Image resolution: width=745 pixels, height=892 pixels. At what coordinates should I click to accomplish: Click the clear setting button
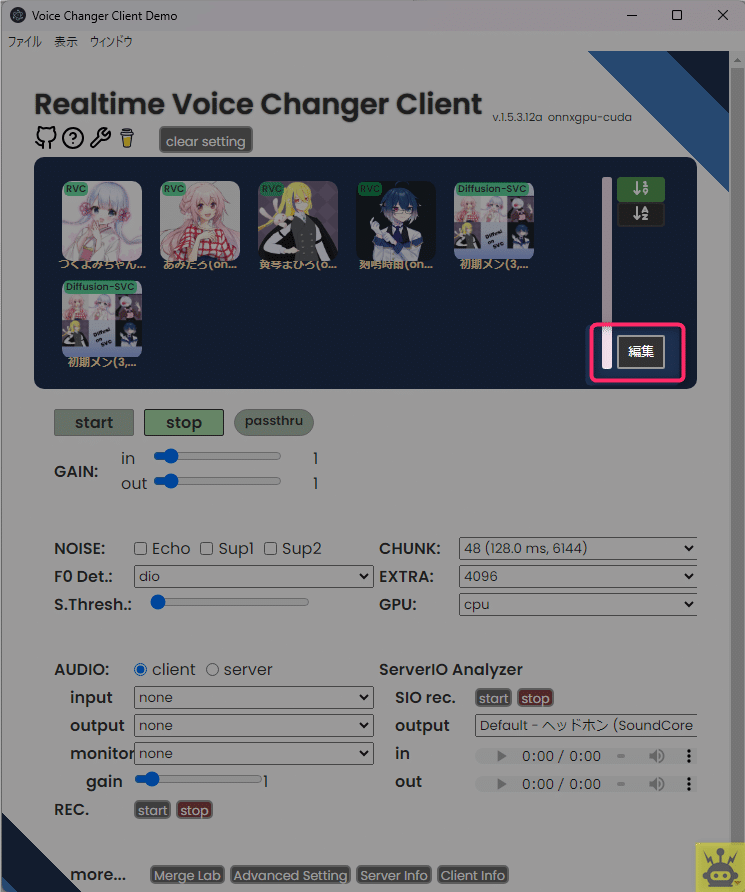[206, 141]
